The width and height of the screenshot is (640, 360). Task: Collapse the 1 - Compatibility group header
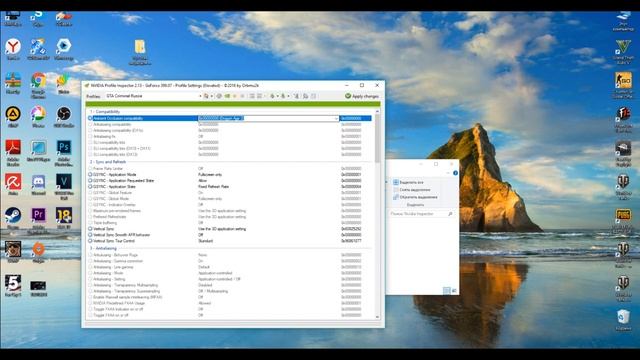pos(105,111)
